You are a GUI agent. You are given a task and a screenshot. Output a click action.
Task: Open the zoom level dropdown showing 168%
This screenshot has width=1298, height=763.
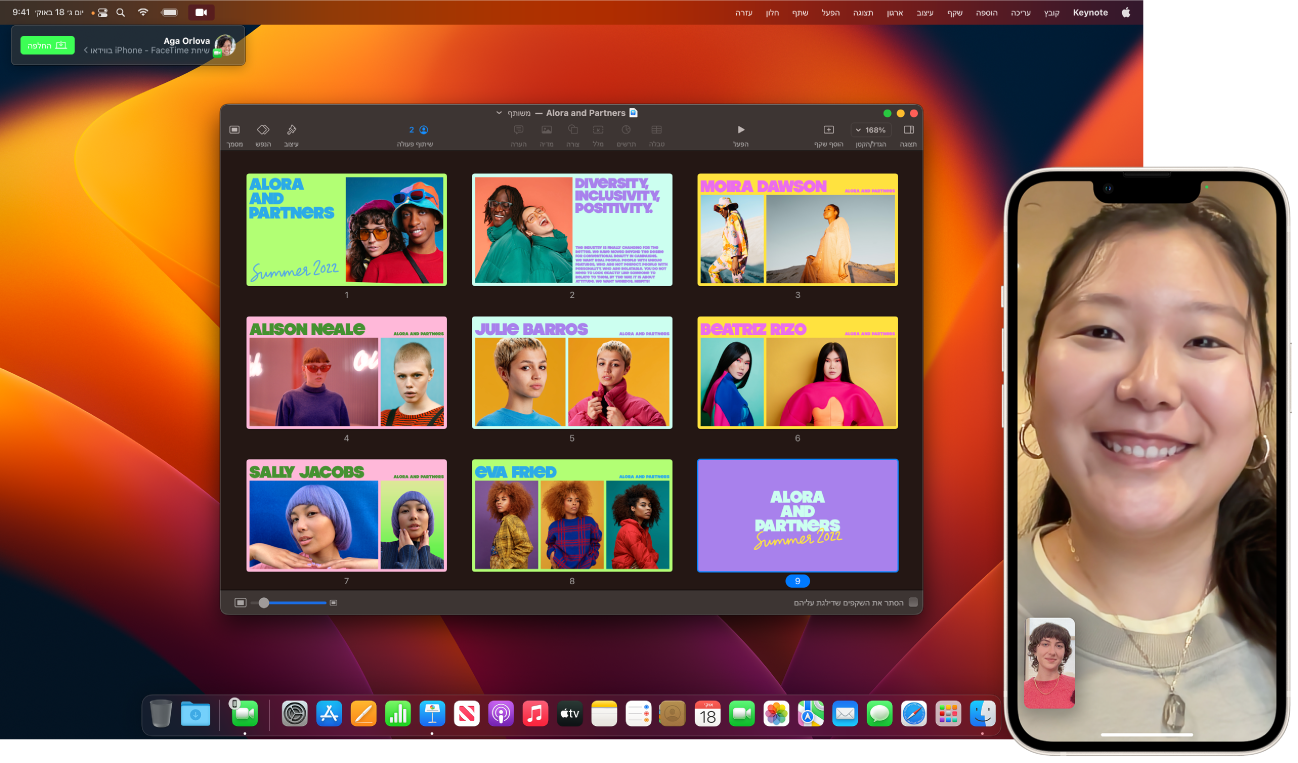872,129
